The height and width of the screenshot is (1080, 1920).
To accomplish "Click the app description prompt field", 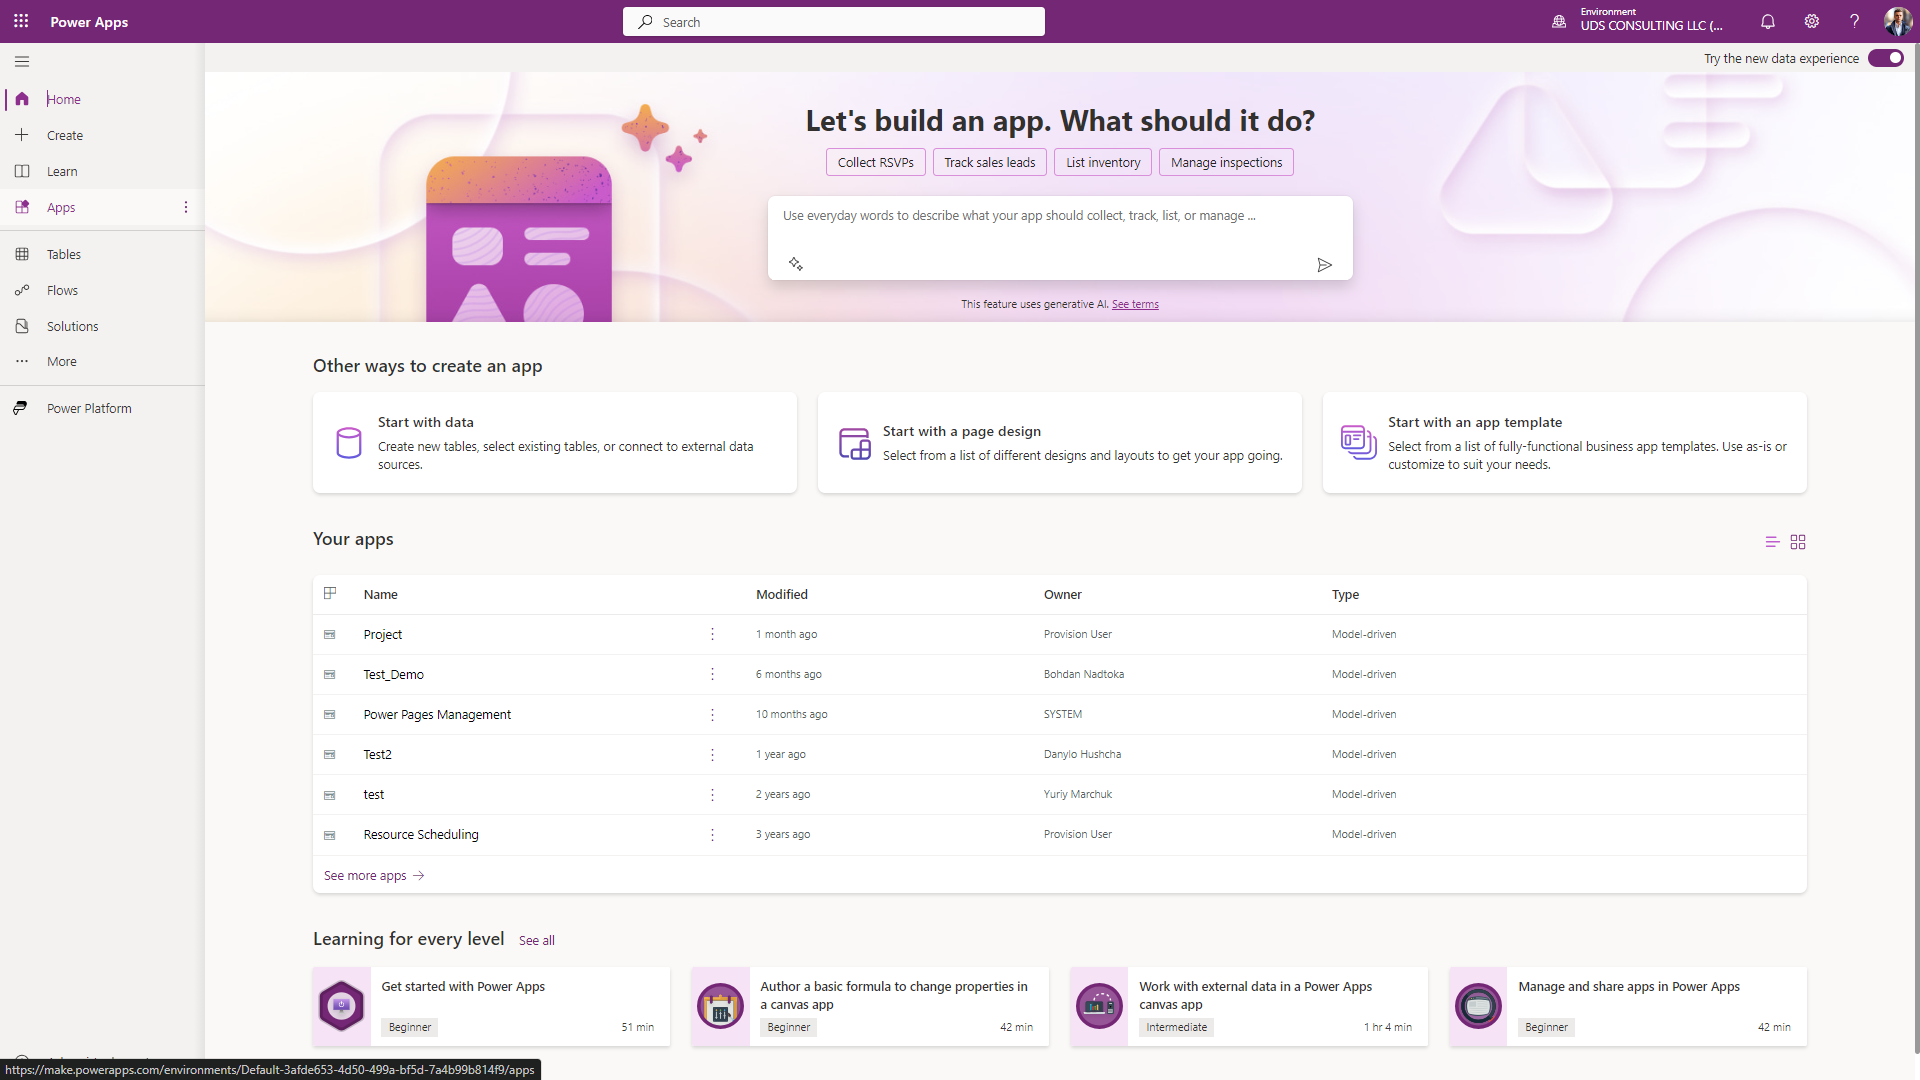I will tap(1060, 237).
